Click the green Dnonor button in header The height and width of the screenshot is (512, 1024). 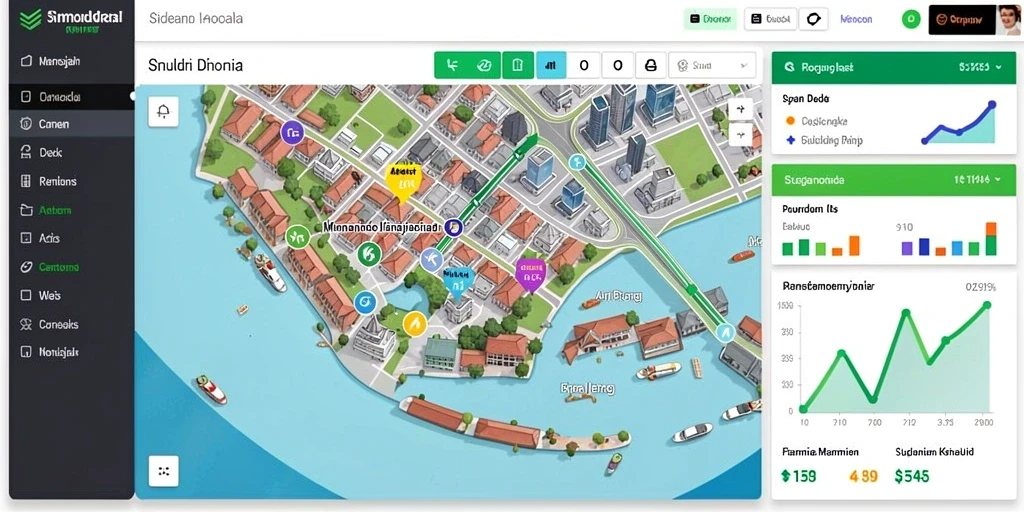[x=710, y=20]
